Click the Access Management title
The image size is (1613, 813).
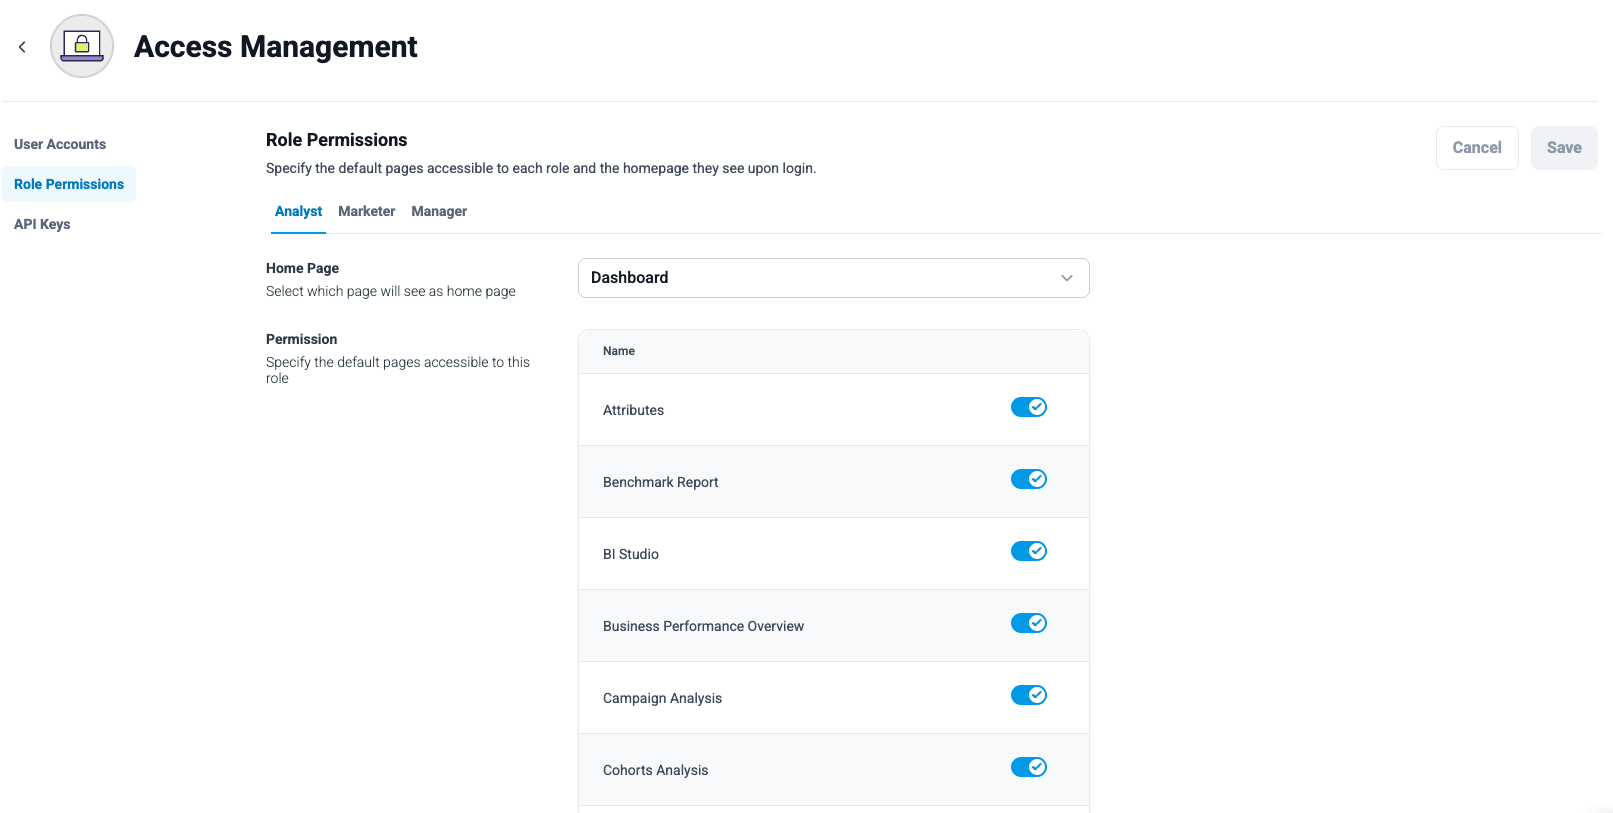[x=276, y=47]
